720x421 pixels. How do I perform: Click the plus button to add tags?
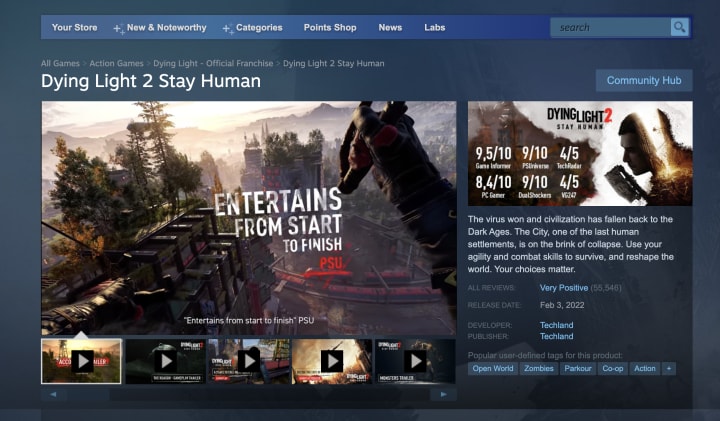pyautogui.click(x=669, y=368)
